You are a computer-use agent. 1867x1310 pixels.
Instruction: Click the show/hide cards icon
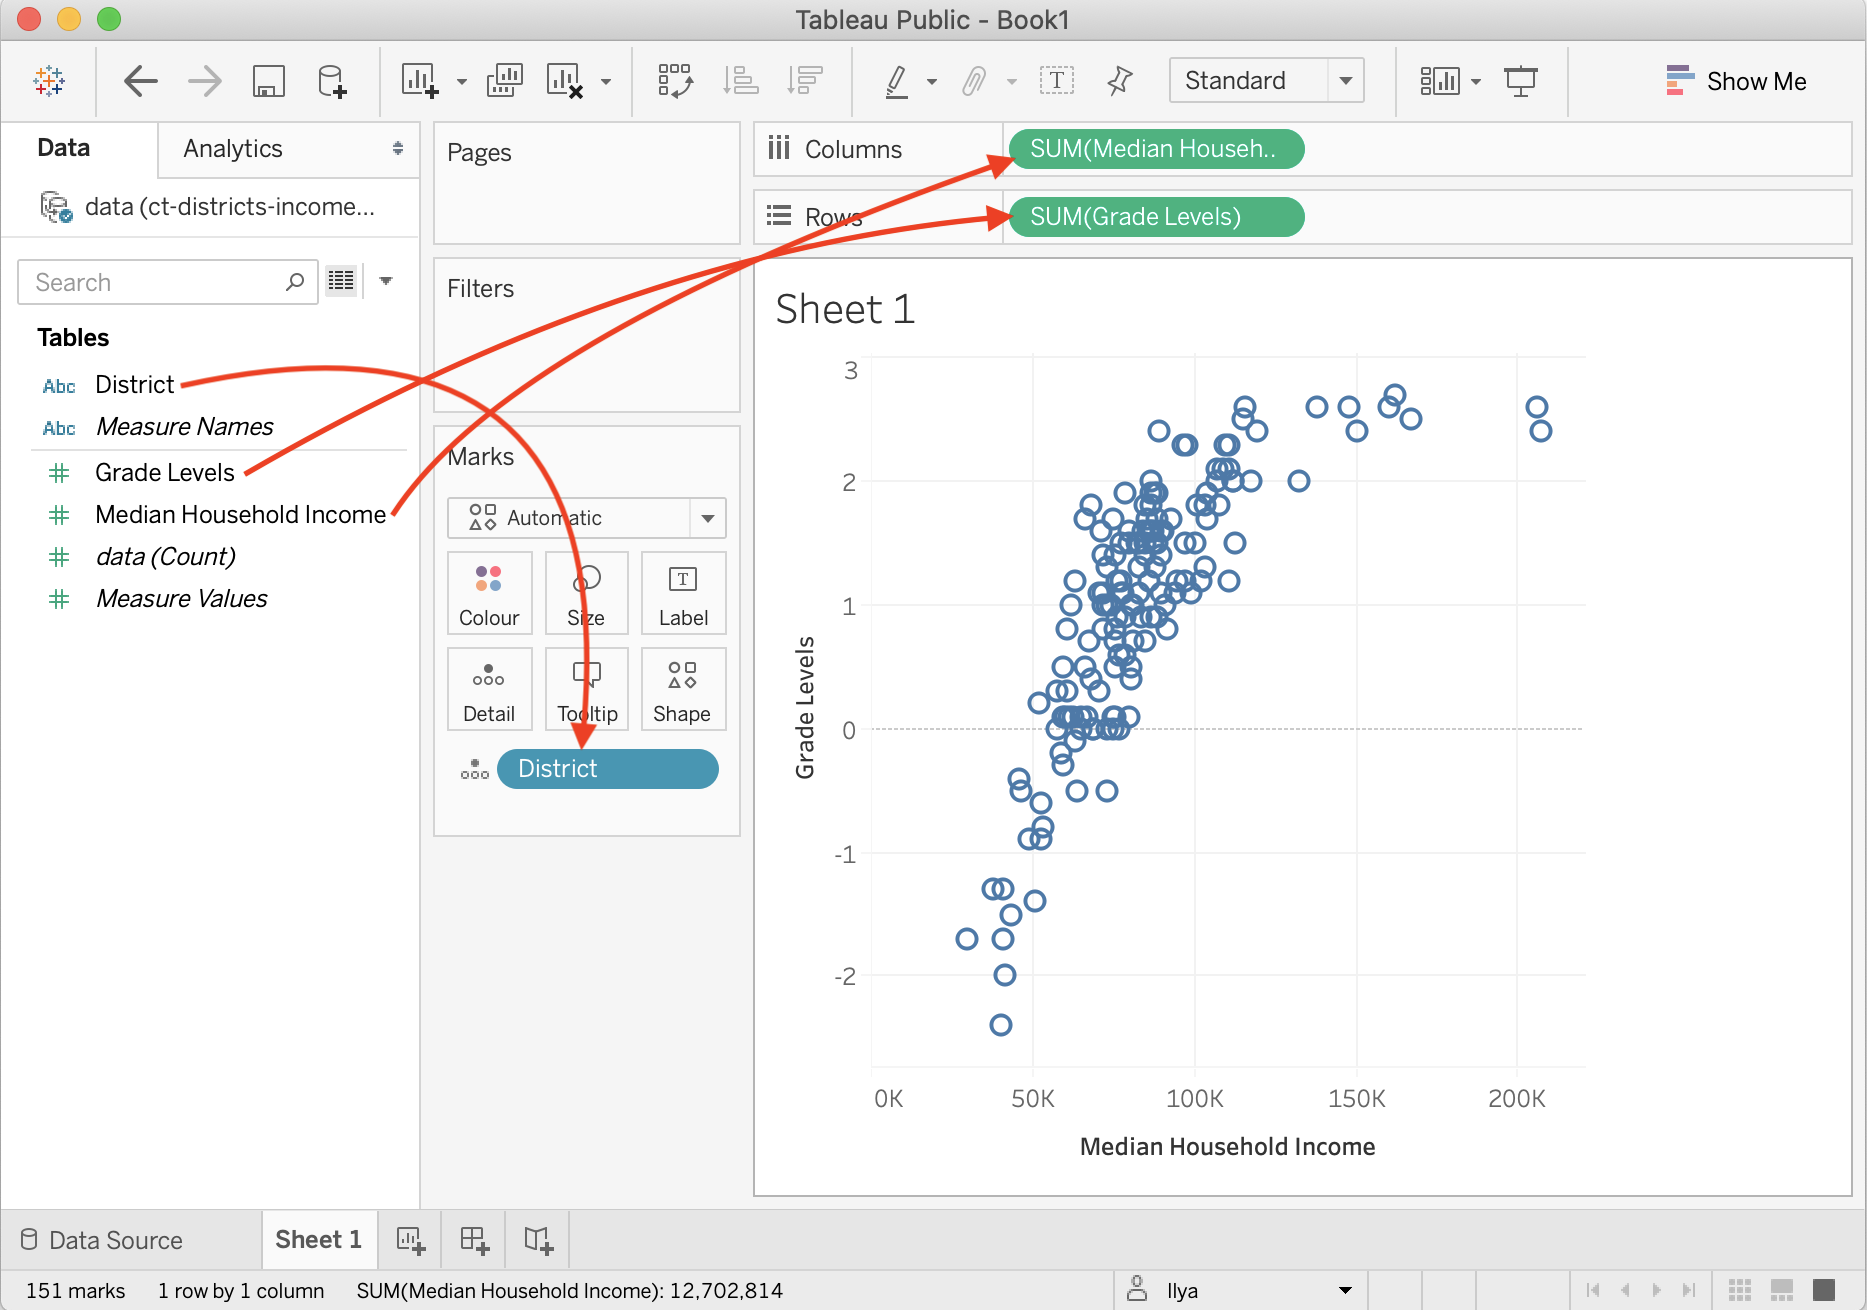point(1440,81)
